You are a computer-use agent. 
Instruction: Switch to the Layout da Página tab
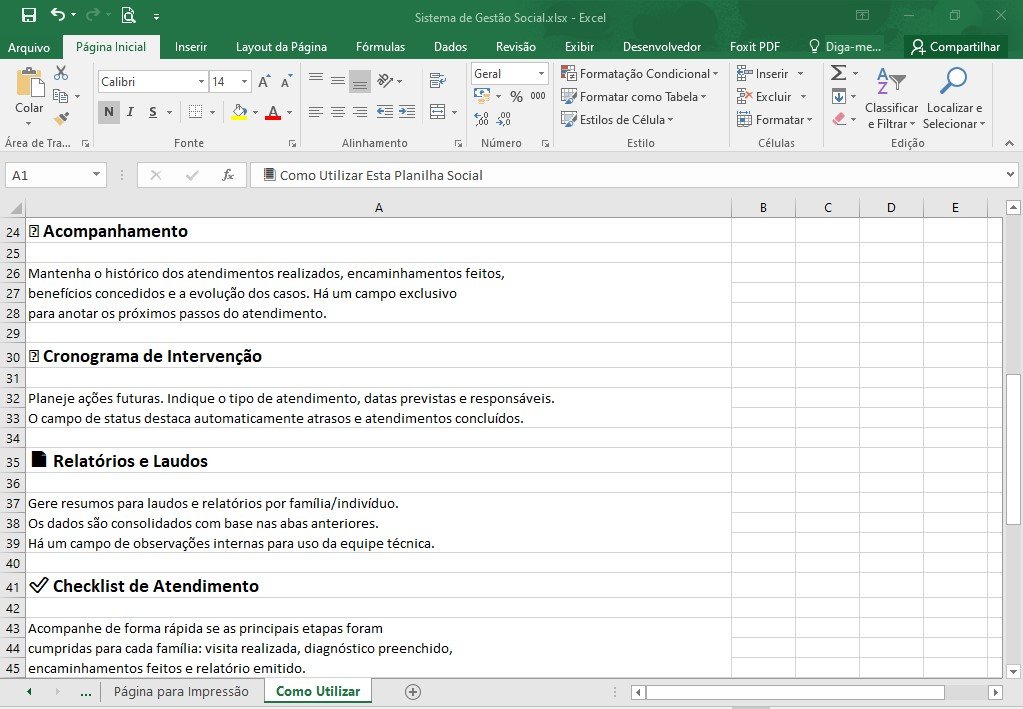[x=281, y=47]
